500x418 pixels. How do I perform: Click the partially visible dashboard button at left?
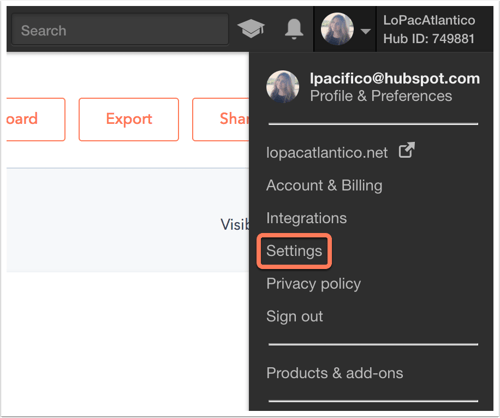coord(36,119)
